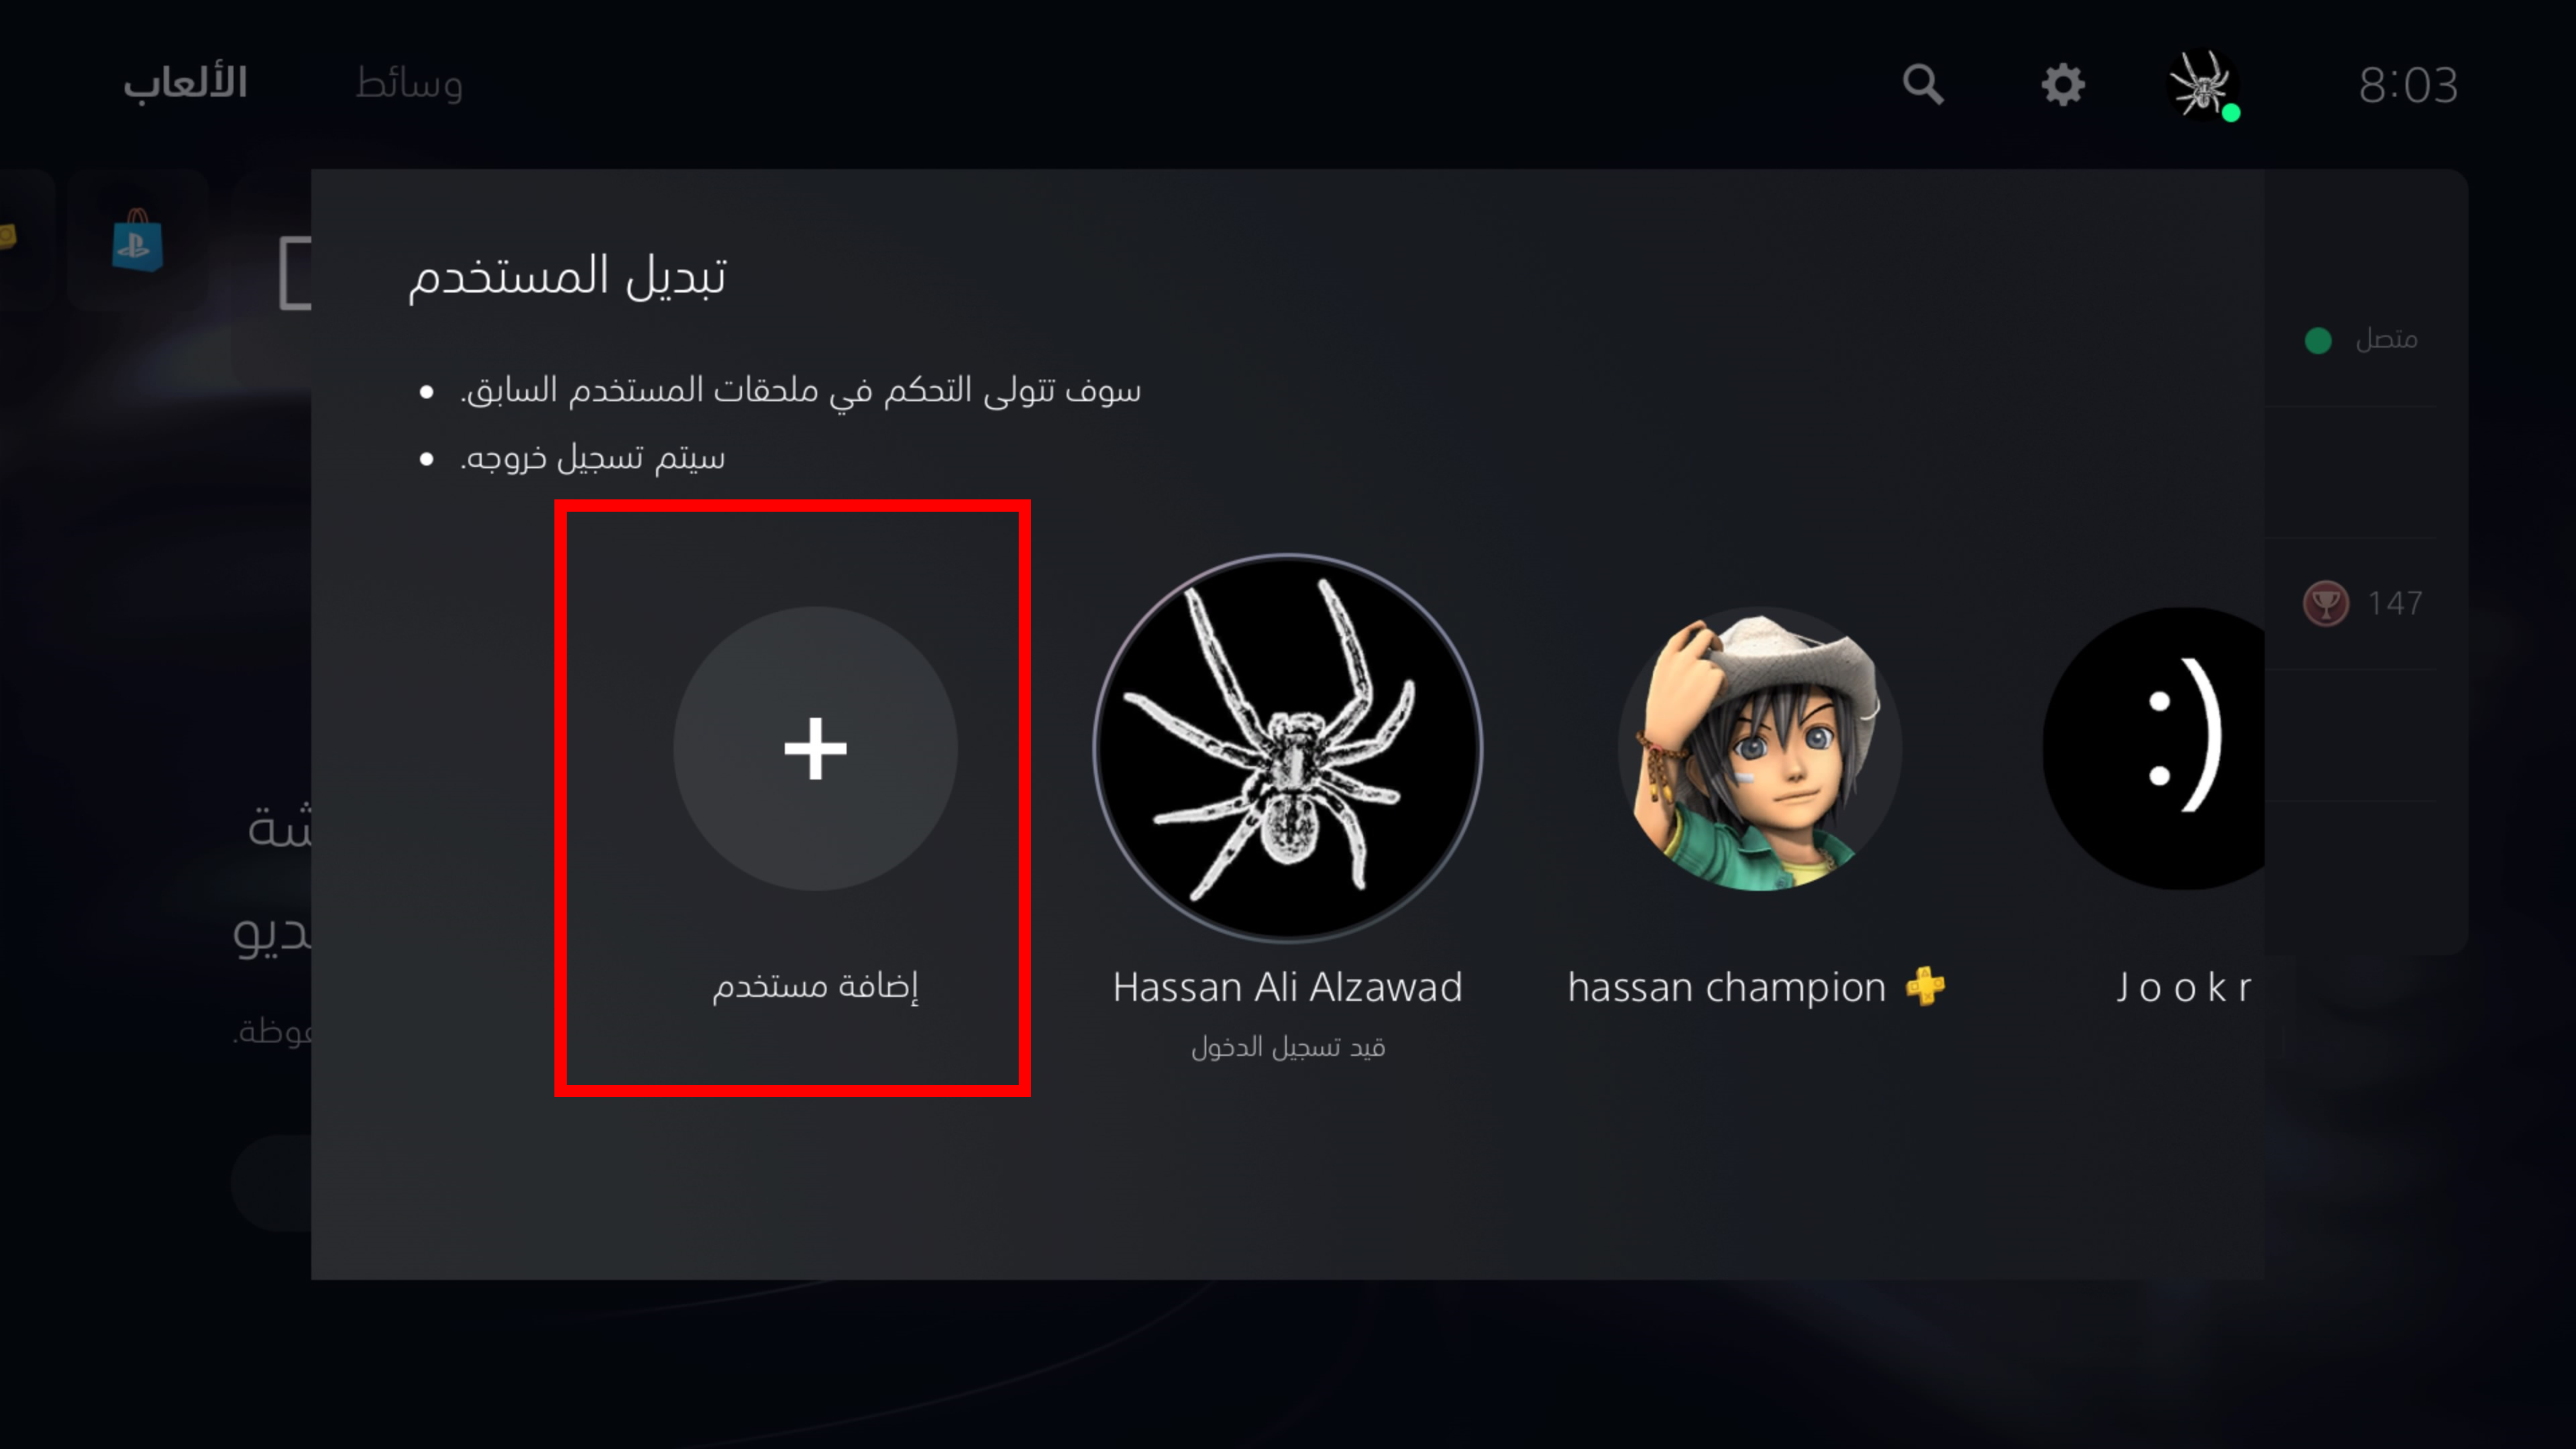Screen dimensions: 2576x1449
Task: Open the settings gear icon
Action: (x=2063, y=85)
